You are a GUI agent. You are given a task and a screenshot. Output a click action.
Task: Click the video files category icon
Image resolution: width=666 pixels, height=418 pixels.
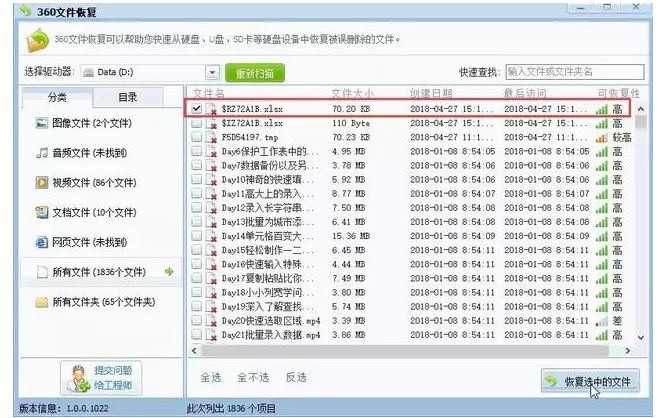click(x=41, y=183)
